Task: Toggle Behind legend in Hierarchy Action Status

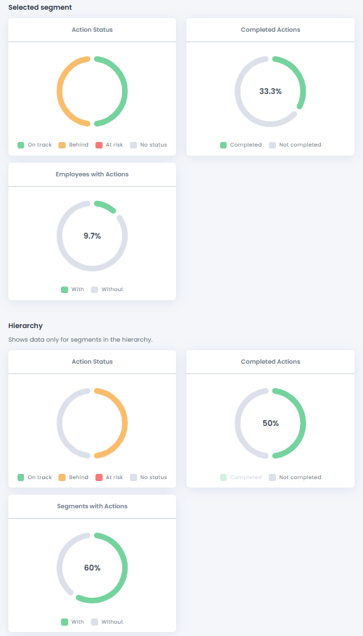Action: point(73,477)
